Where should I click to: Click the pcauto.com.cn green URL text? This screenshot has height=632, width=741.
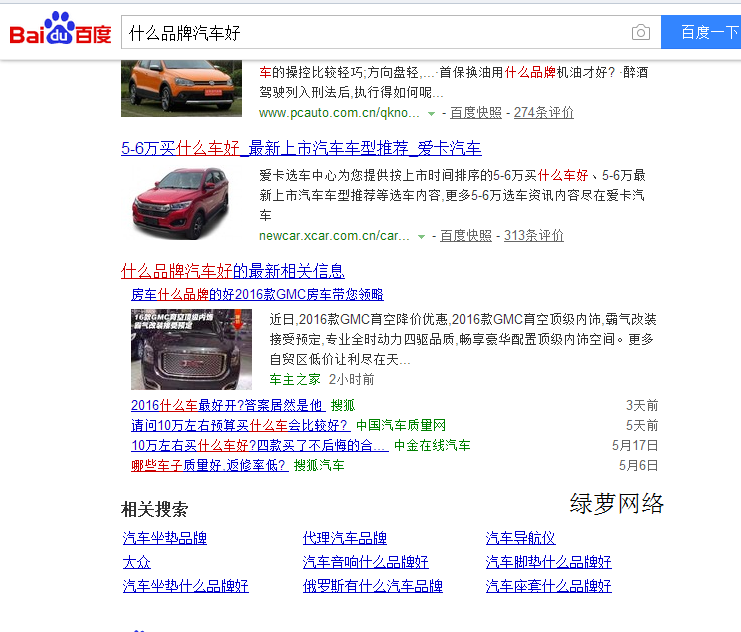click(x=339, y=113)
